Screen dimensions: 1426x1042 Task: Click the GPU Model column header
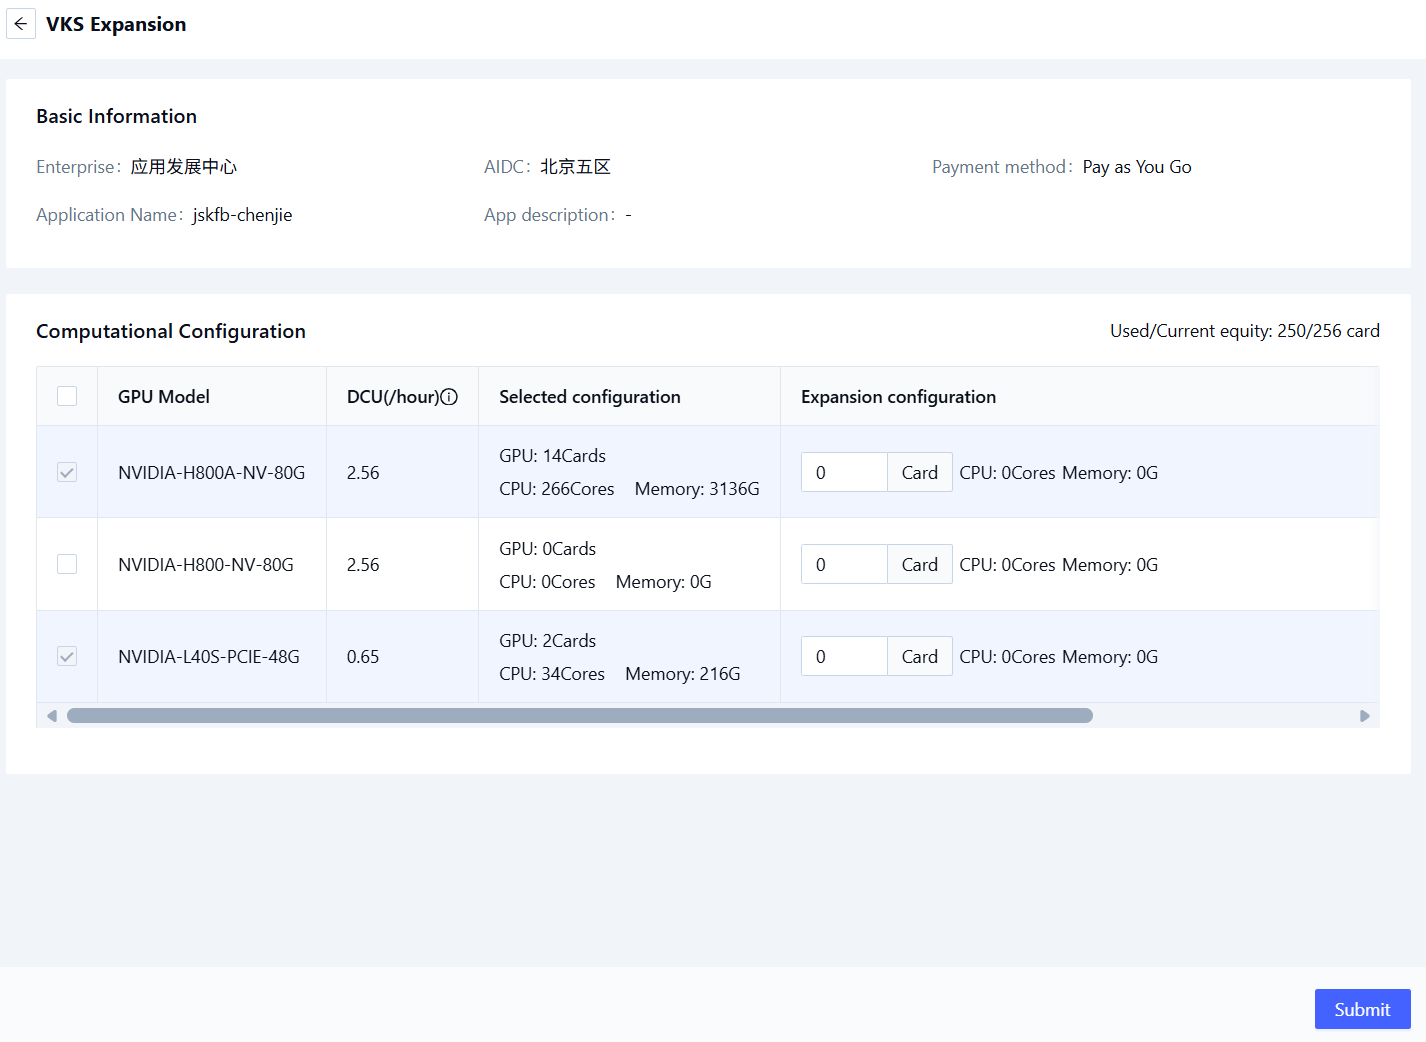[x=164, y=397]
